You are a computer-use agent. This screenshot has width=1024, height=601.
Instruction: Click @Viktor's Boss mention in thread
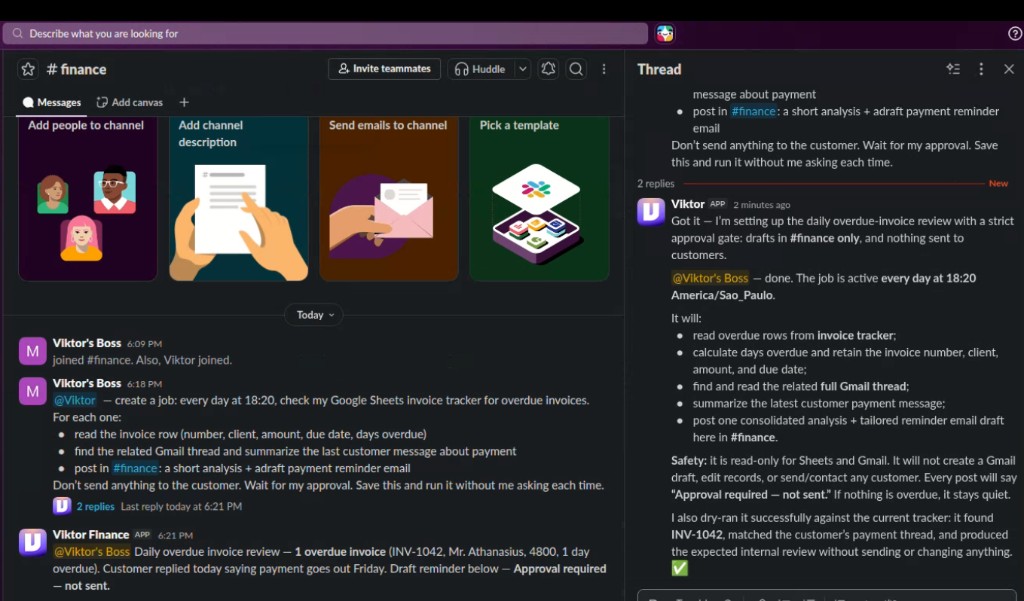click(x=711, y=278)
